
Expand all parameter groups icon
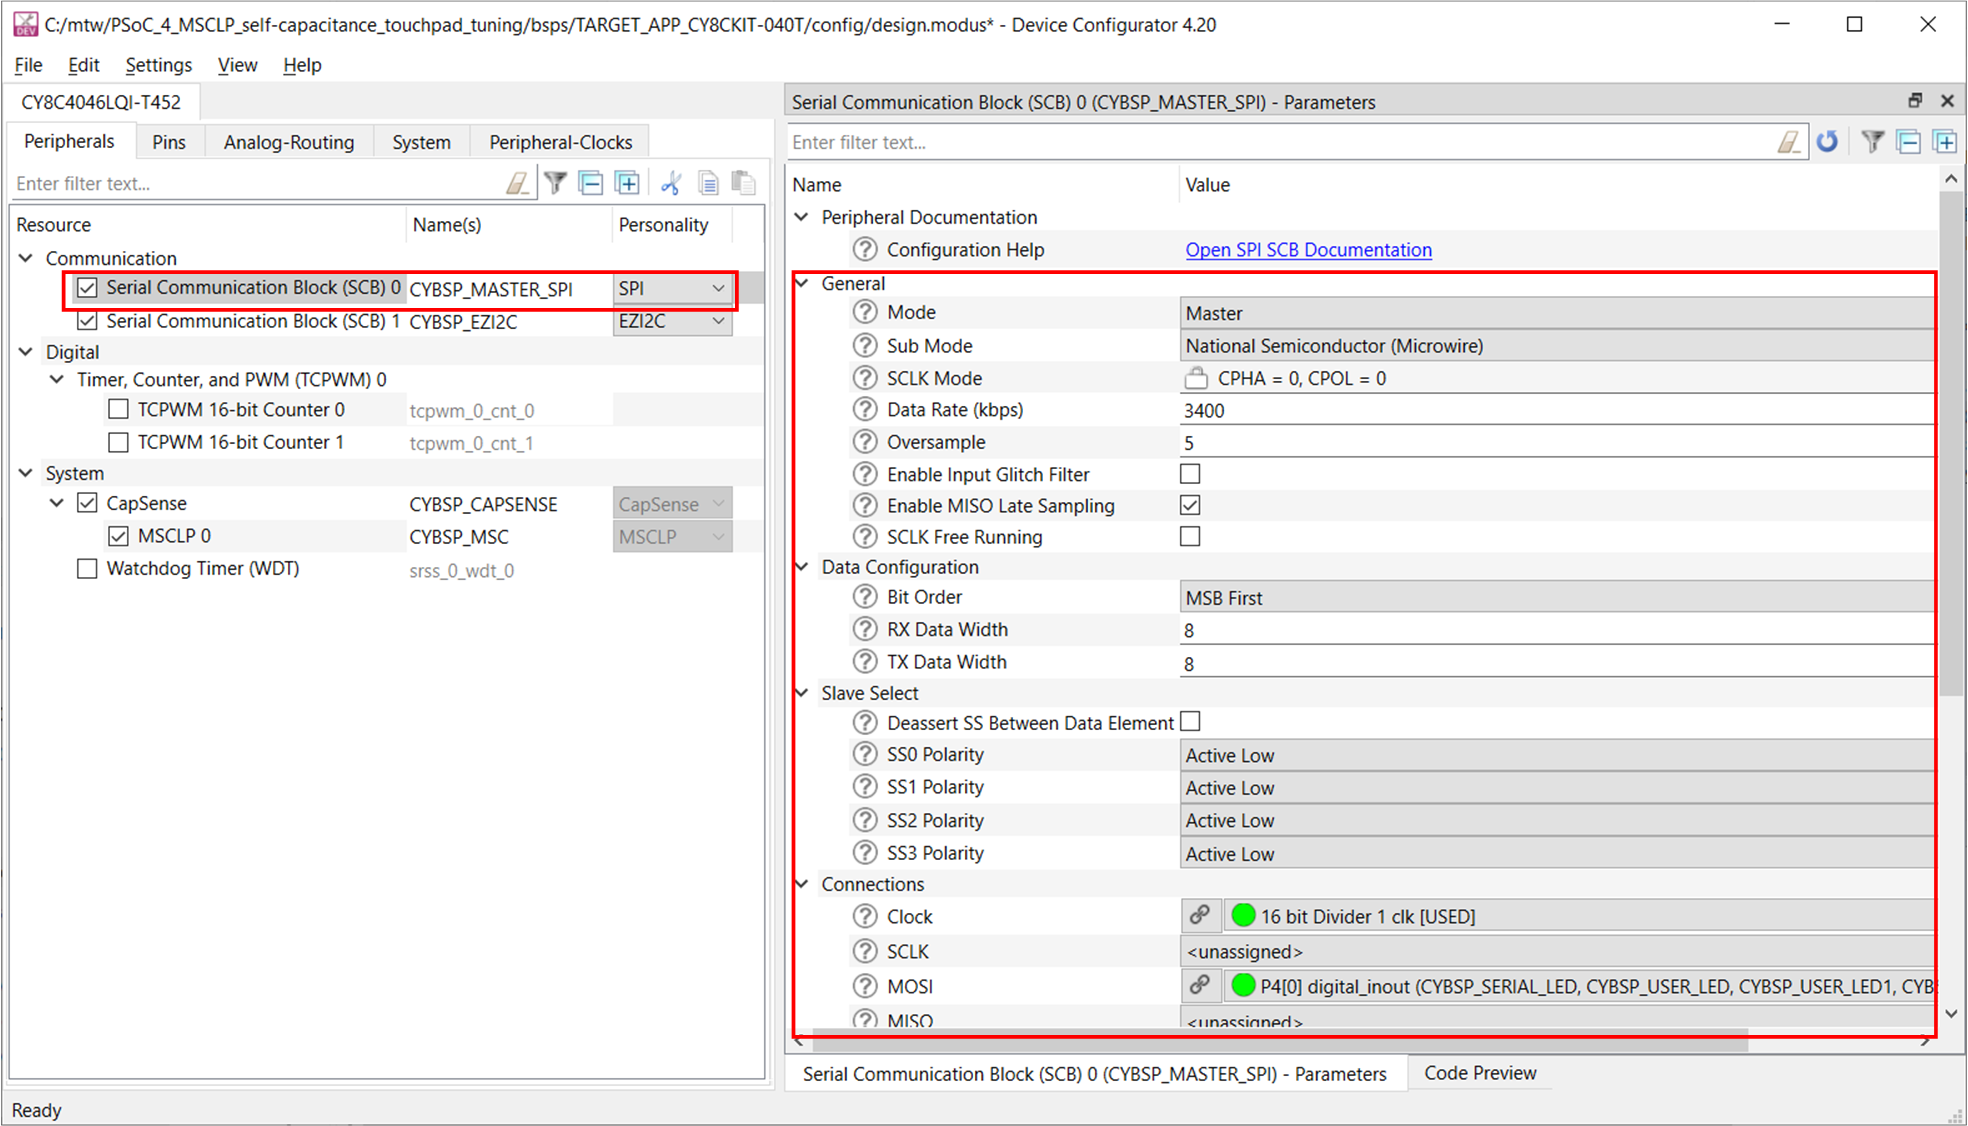coord(1945,142)
